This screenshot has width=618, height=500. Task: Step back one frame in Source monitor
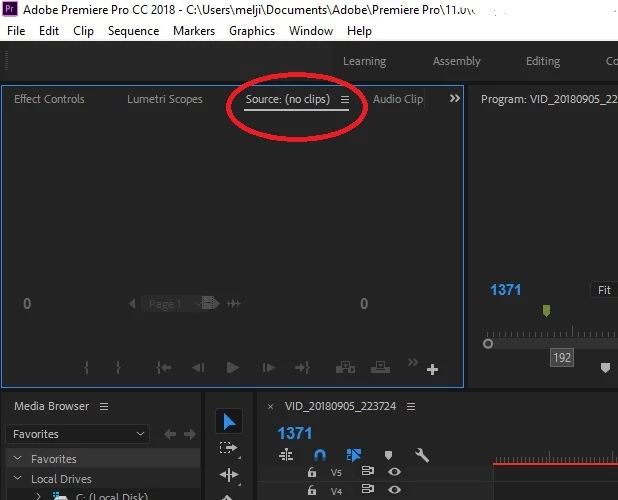[x=198, y=368]
